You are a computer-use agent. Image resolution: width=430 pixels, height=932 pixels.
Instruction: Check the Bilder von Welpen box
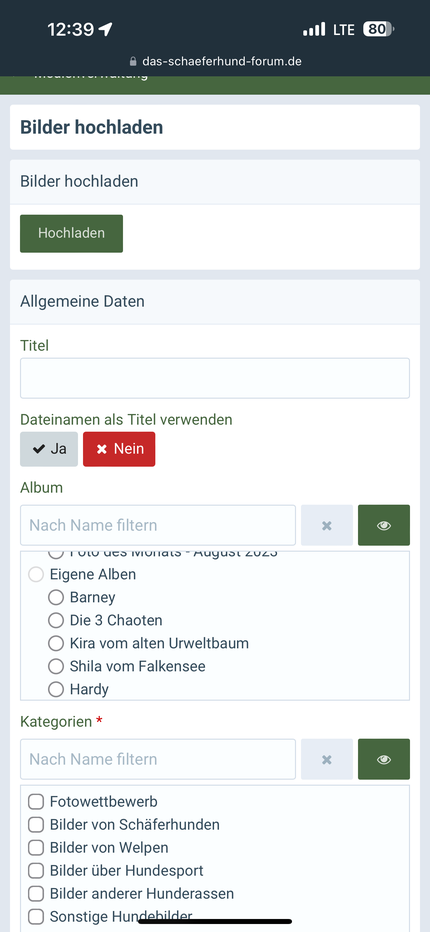(36, 848)
